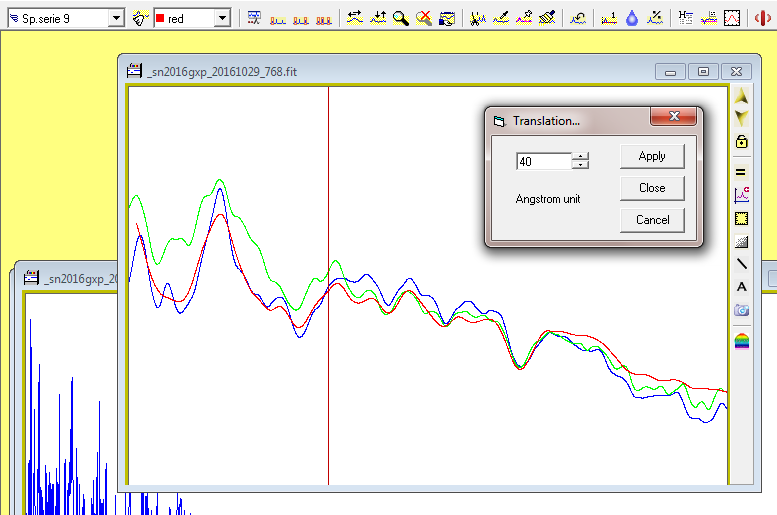The image size is (777, 515).
Task: Increase translation value with the up spinner
Action: pyautogui.click(x=580, y=157)
